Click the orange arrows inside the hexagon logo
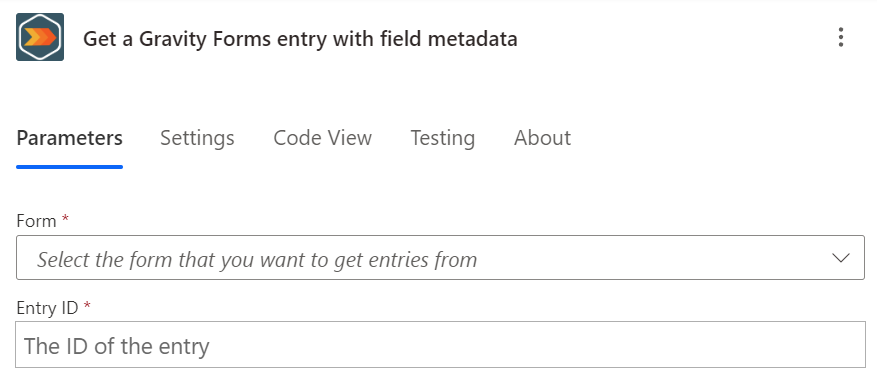 [39, 37]
